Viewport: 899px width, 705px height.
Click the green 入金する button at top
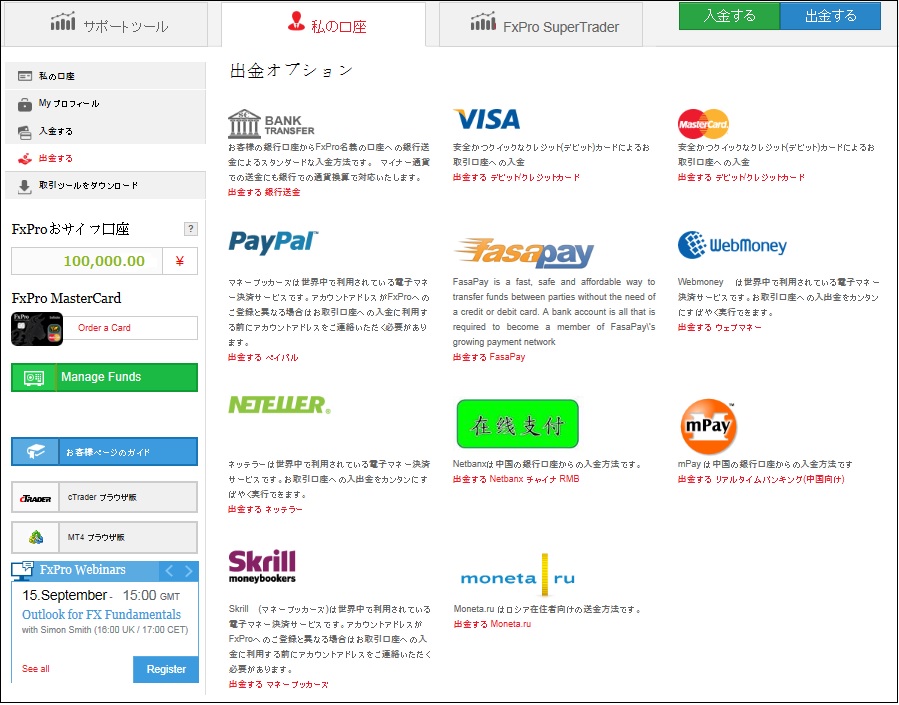729,16
